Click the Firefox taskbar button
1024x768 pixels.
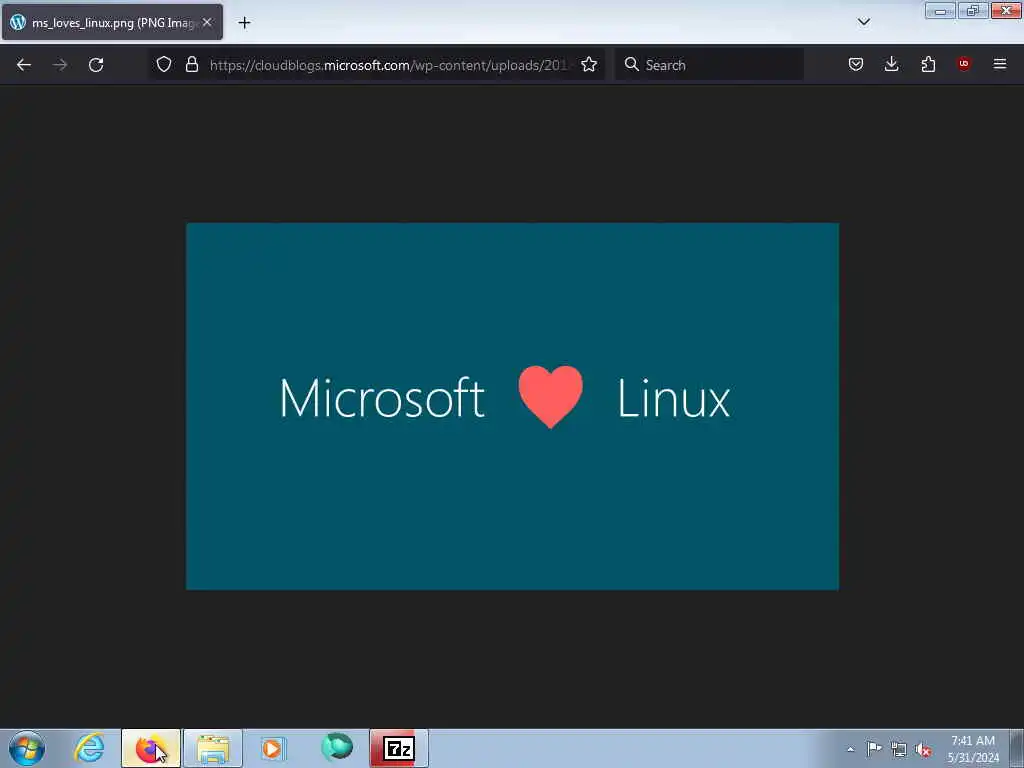(151, 748)
